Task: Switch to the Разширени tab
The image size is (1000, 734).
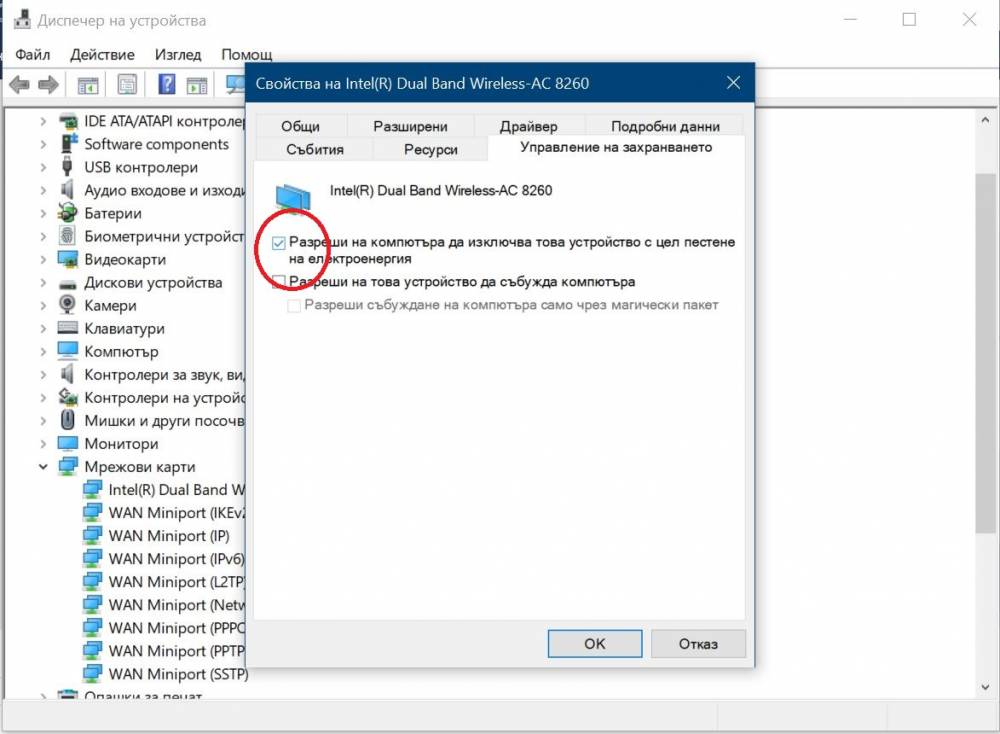Action: click(x=410, y=126)
